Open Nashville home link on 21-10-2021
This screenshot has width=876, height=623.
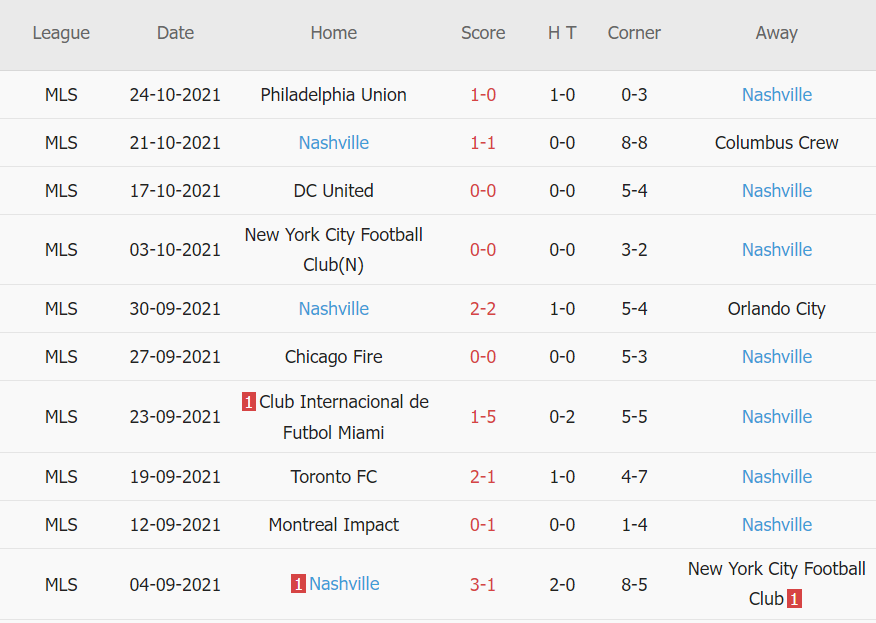pyautogui.click(x=334, y=143)
